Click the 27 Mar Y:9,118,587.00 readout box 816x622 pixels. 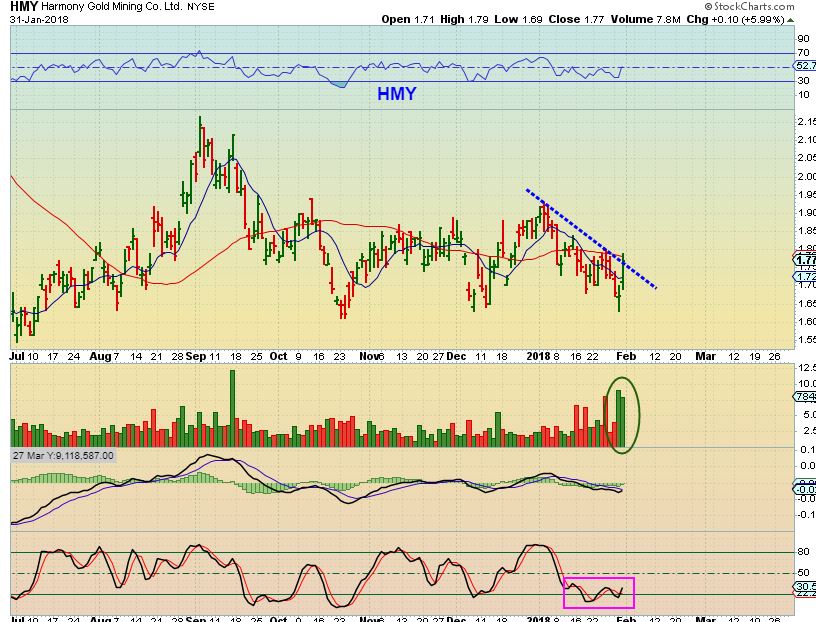(x=63, y=455)
